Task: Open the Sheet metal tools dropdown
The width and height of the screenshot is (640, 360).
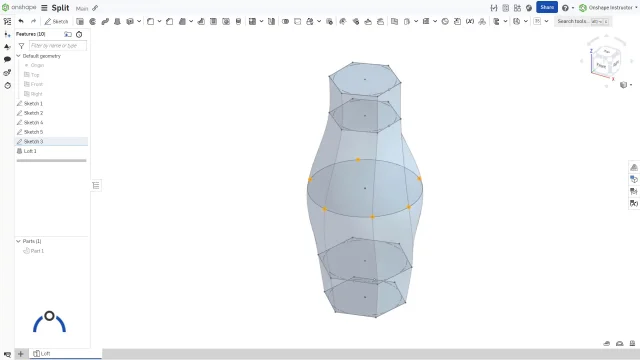Action: pyautogui.click(x=505, y=21)
